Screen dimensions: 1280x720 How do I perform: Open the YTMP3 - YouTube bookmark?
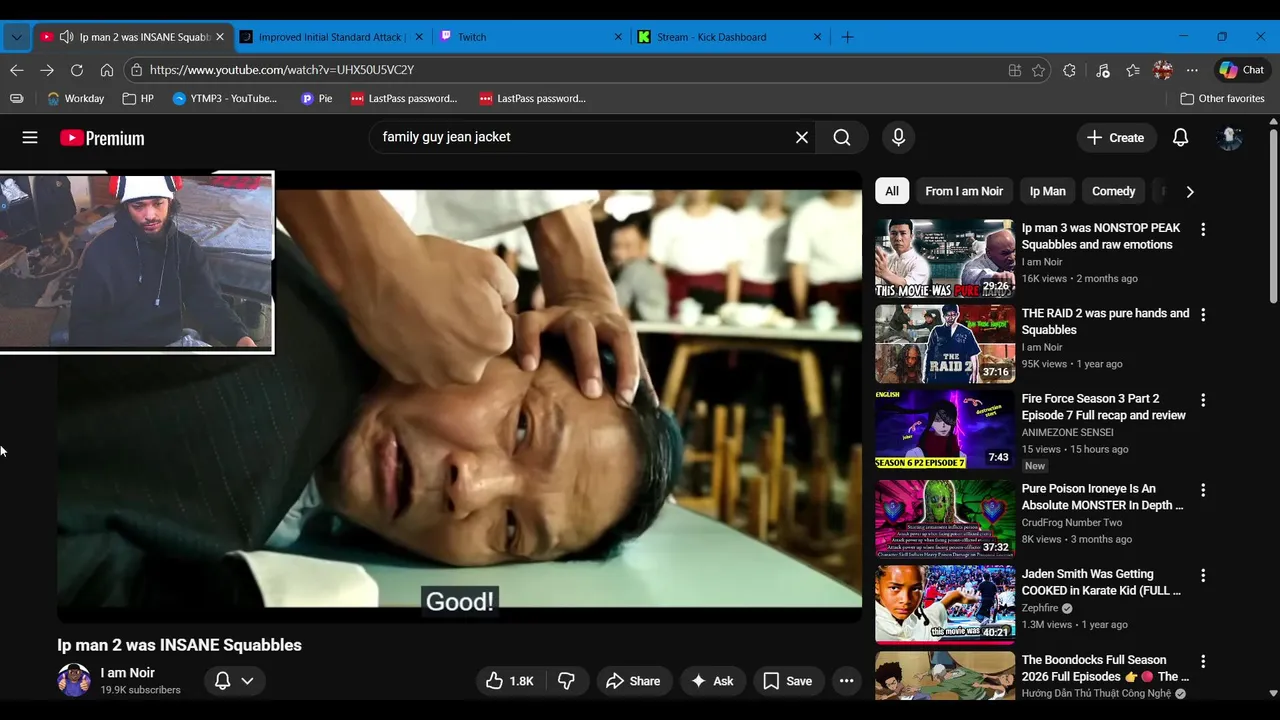225,99
